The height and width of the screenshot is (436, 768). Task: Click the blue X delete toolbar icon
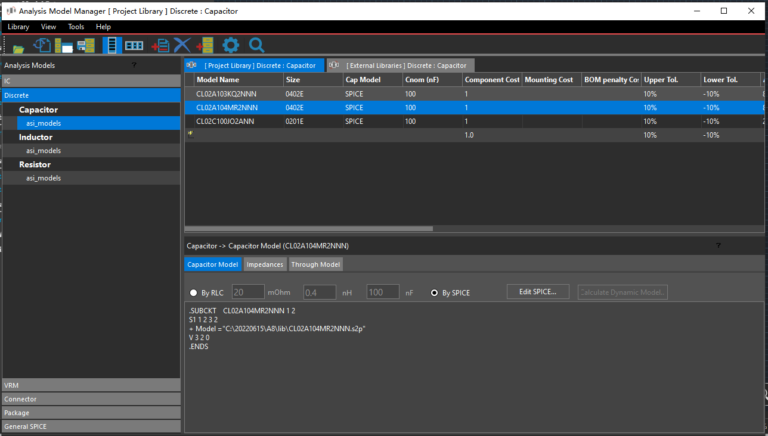pos(182,45)
